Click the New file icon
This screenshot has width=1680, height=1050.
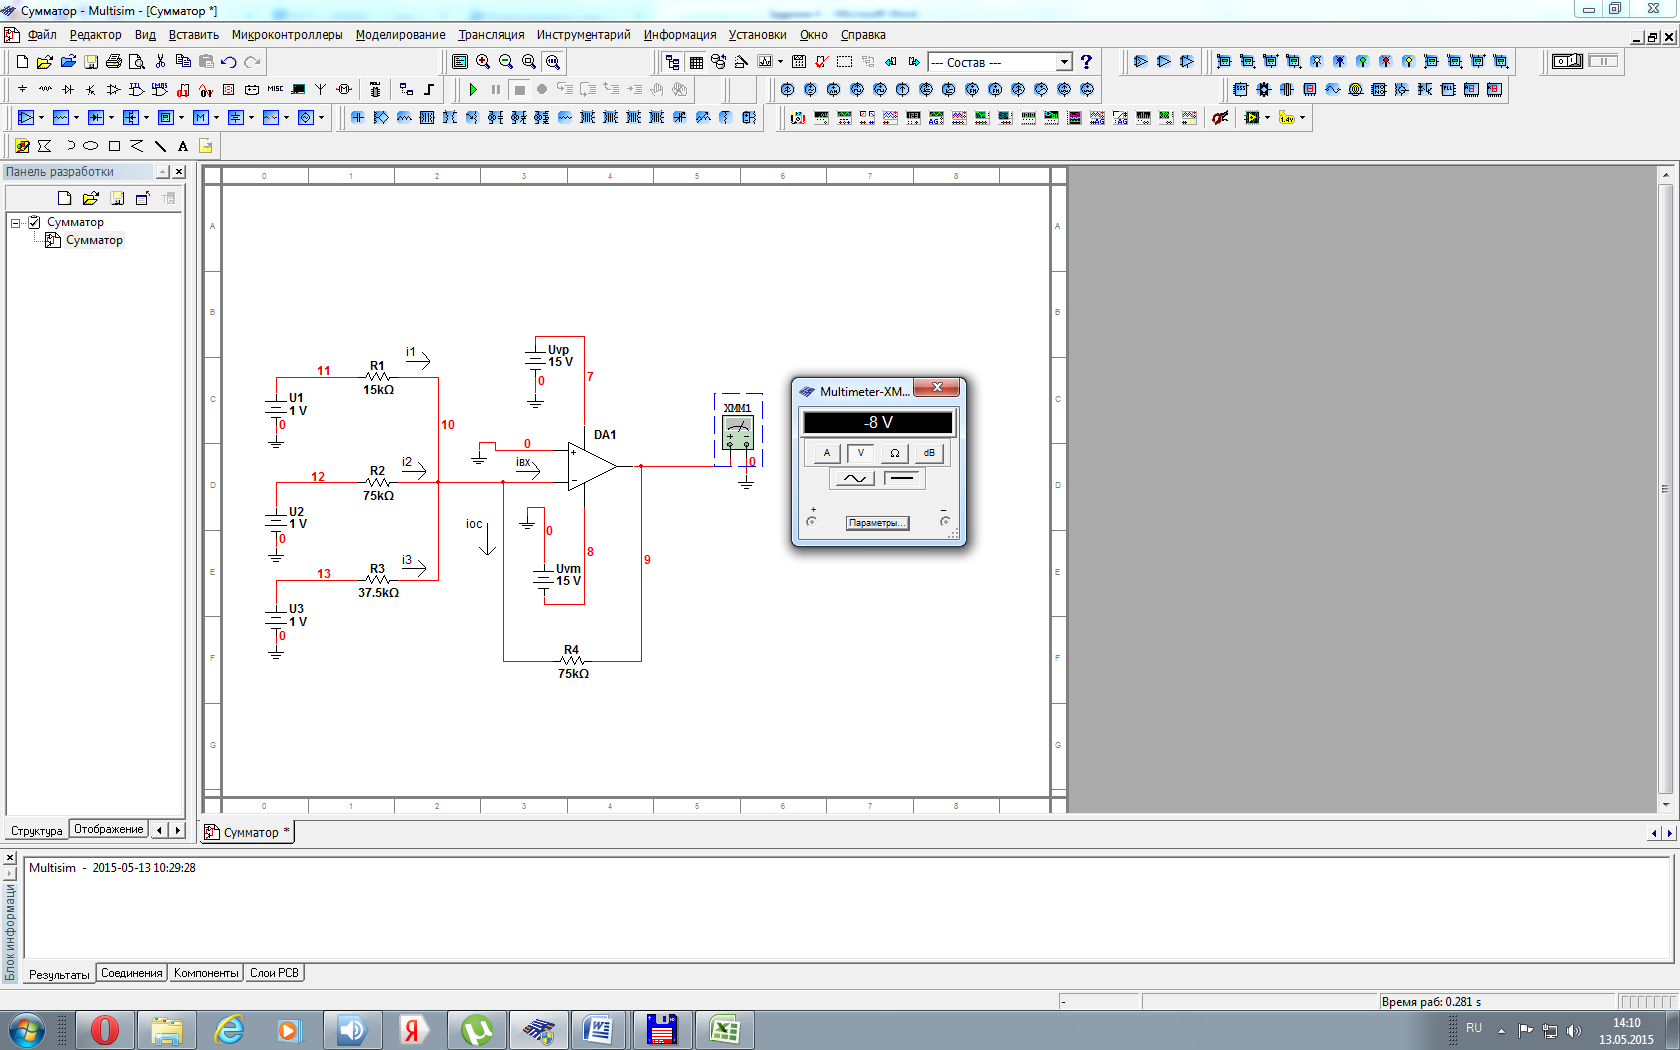click(x=23, y=62)
